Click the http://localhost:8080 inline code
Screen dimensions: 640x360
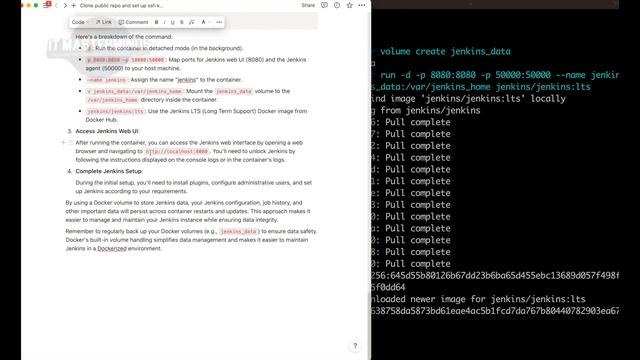click(177, 151)
